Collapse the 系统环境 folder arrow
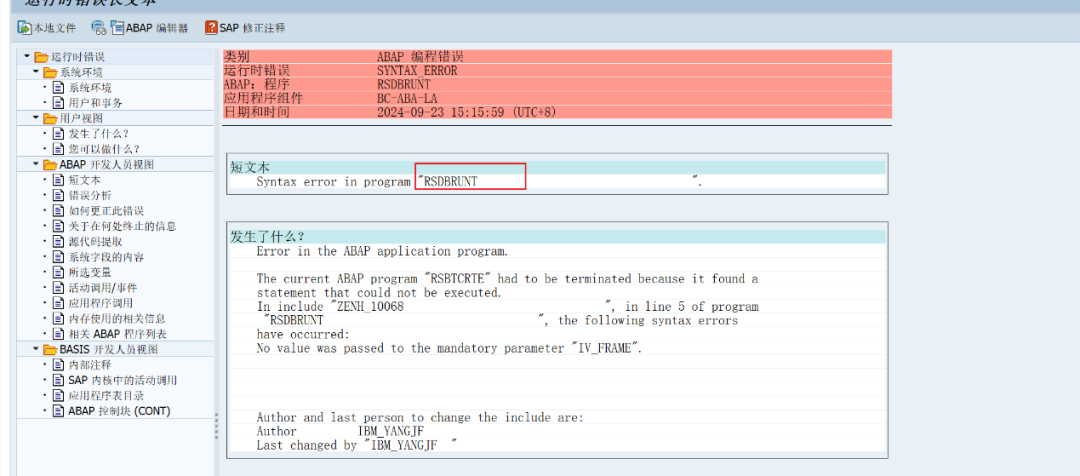Image resolution: width=1080 pixels, height=476 pixels. 36,72
